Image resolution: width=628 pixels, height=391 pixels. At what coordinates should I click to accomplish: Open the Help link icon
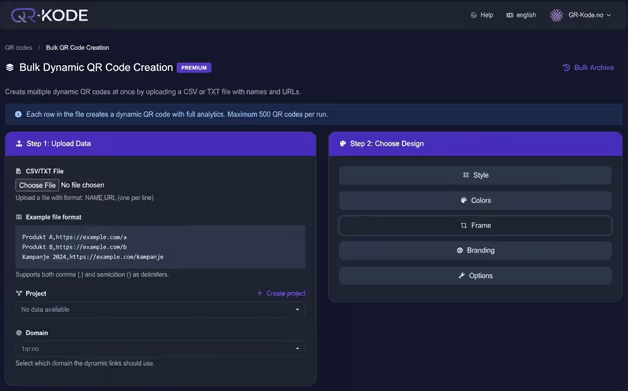(x=473, y=15)
